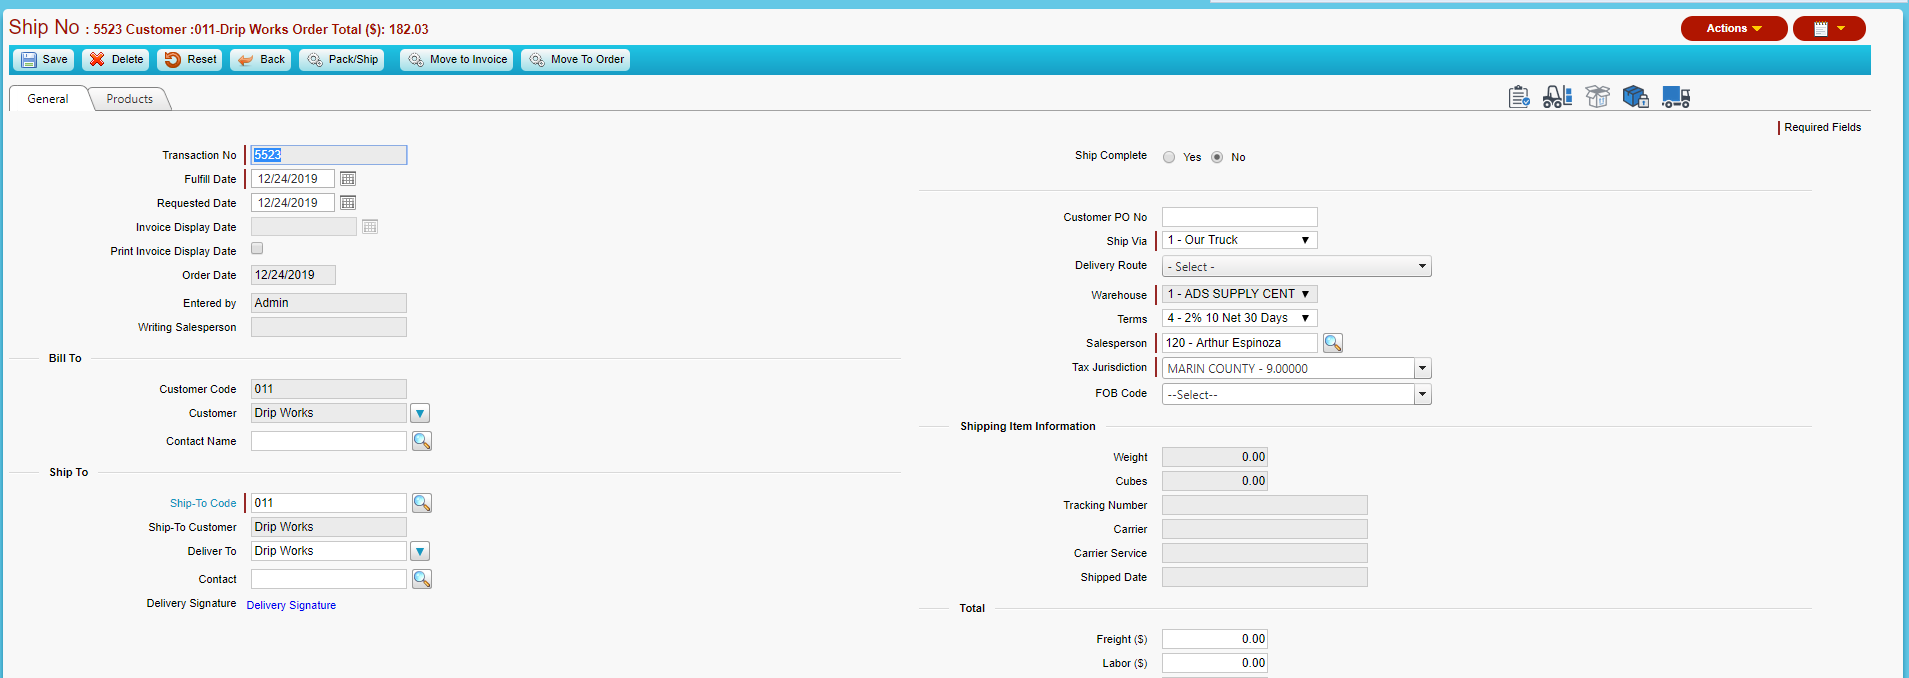Open the red Actions menu

click(1734, 28)
